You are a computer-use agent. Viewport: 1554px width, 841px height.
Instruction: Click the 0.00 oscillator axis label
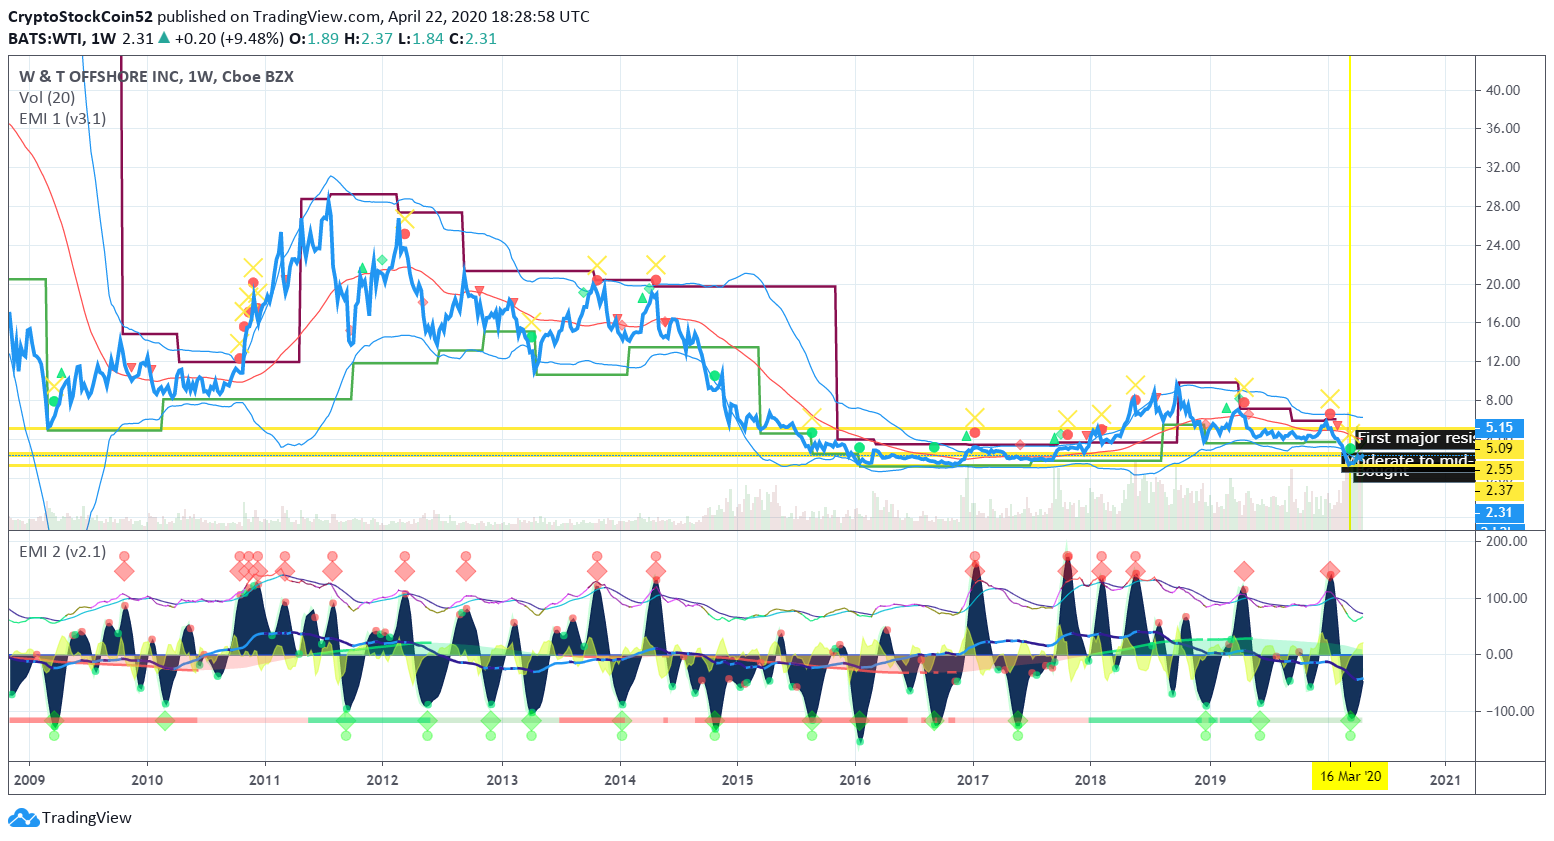tap(1500, 655)
